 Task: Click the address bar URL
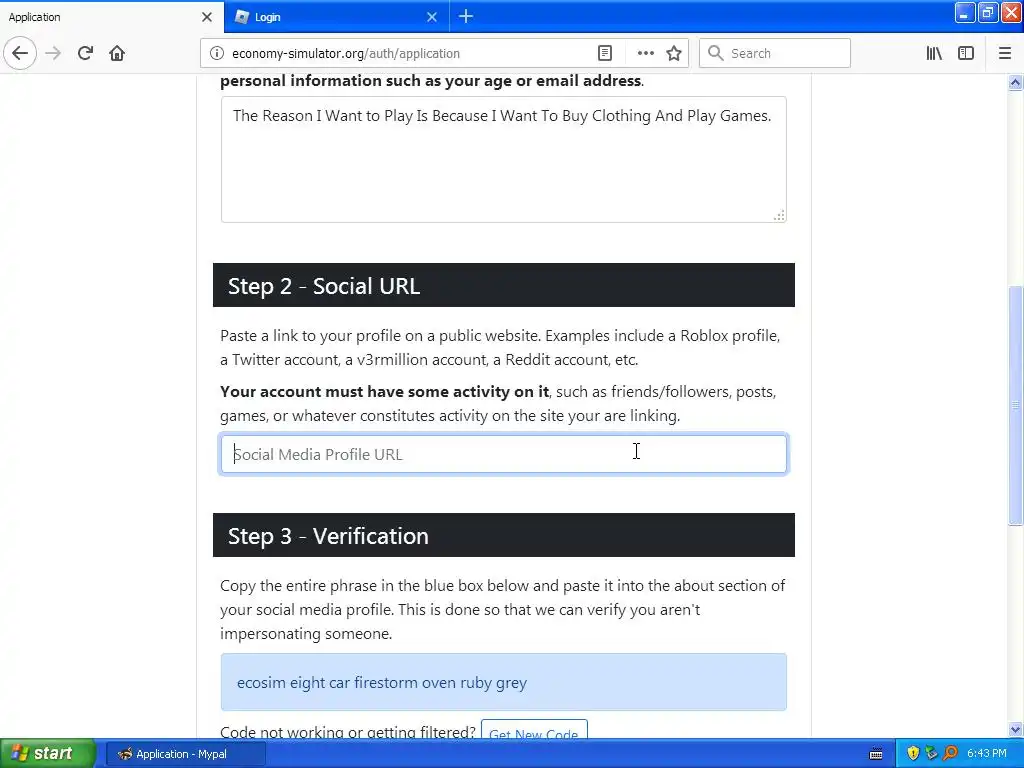click(346, 54)
